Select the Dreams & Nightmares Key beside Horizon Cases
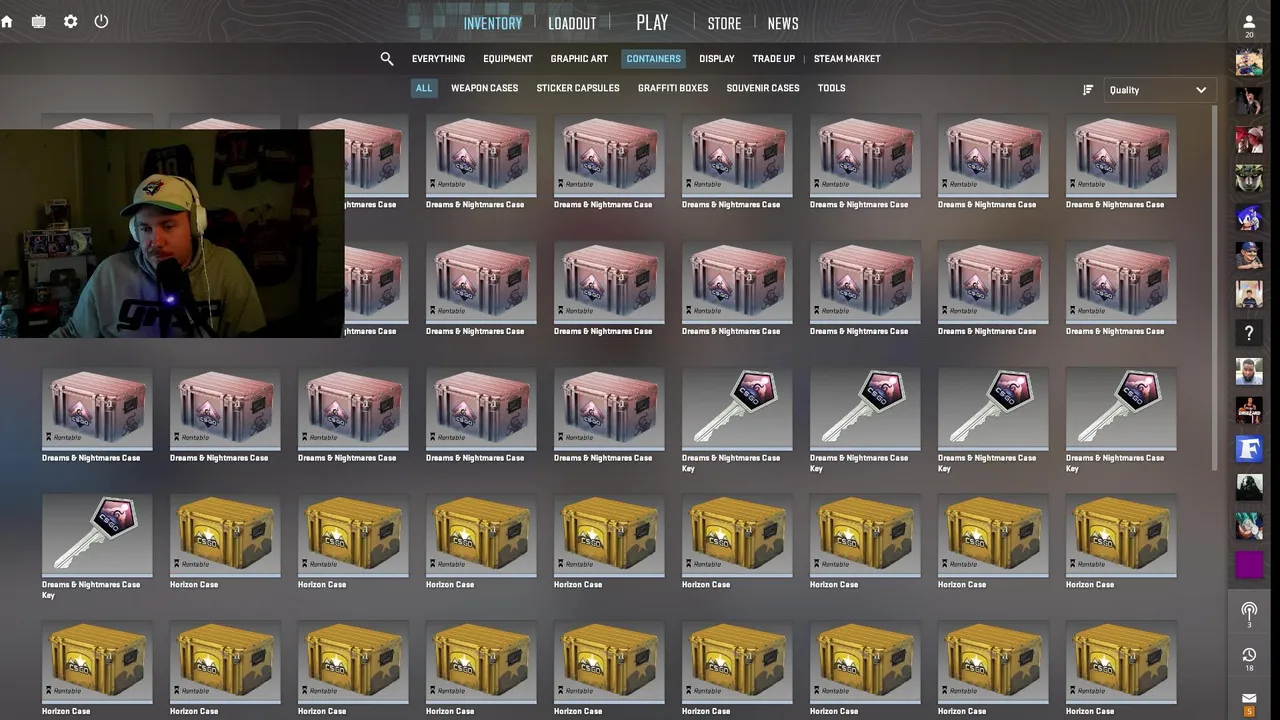 (x=97, y=546)
